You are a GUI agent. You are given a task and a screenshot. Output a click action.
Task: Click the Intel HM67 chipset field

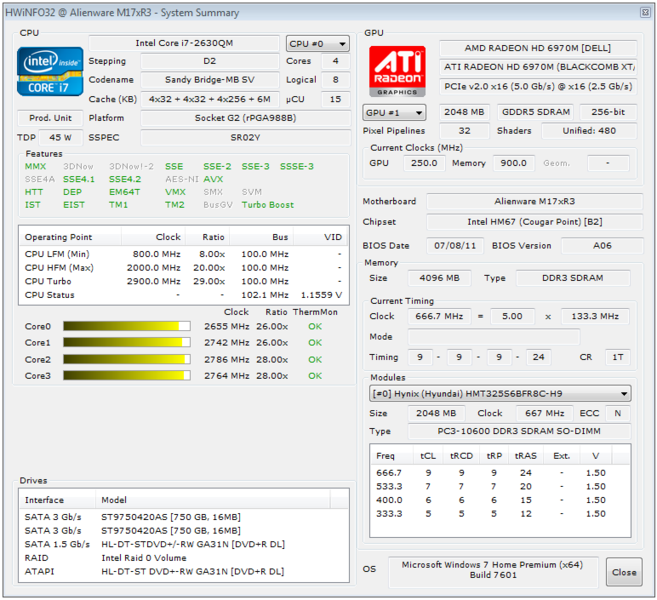pos(534,222)
